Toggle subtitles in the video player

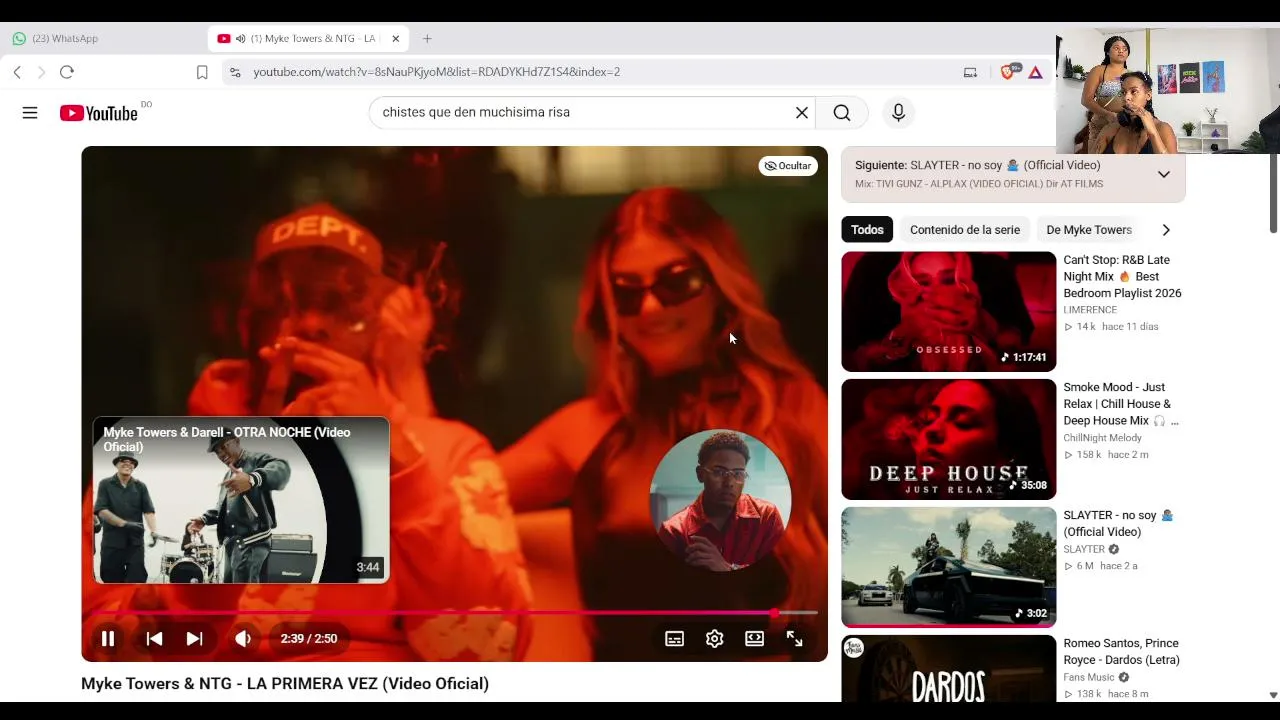[675, 639]
